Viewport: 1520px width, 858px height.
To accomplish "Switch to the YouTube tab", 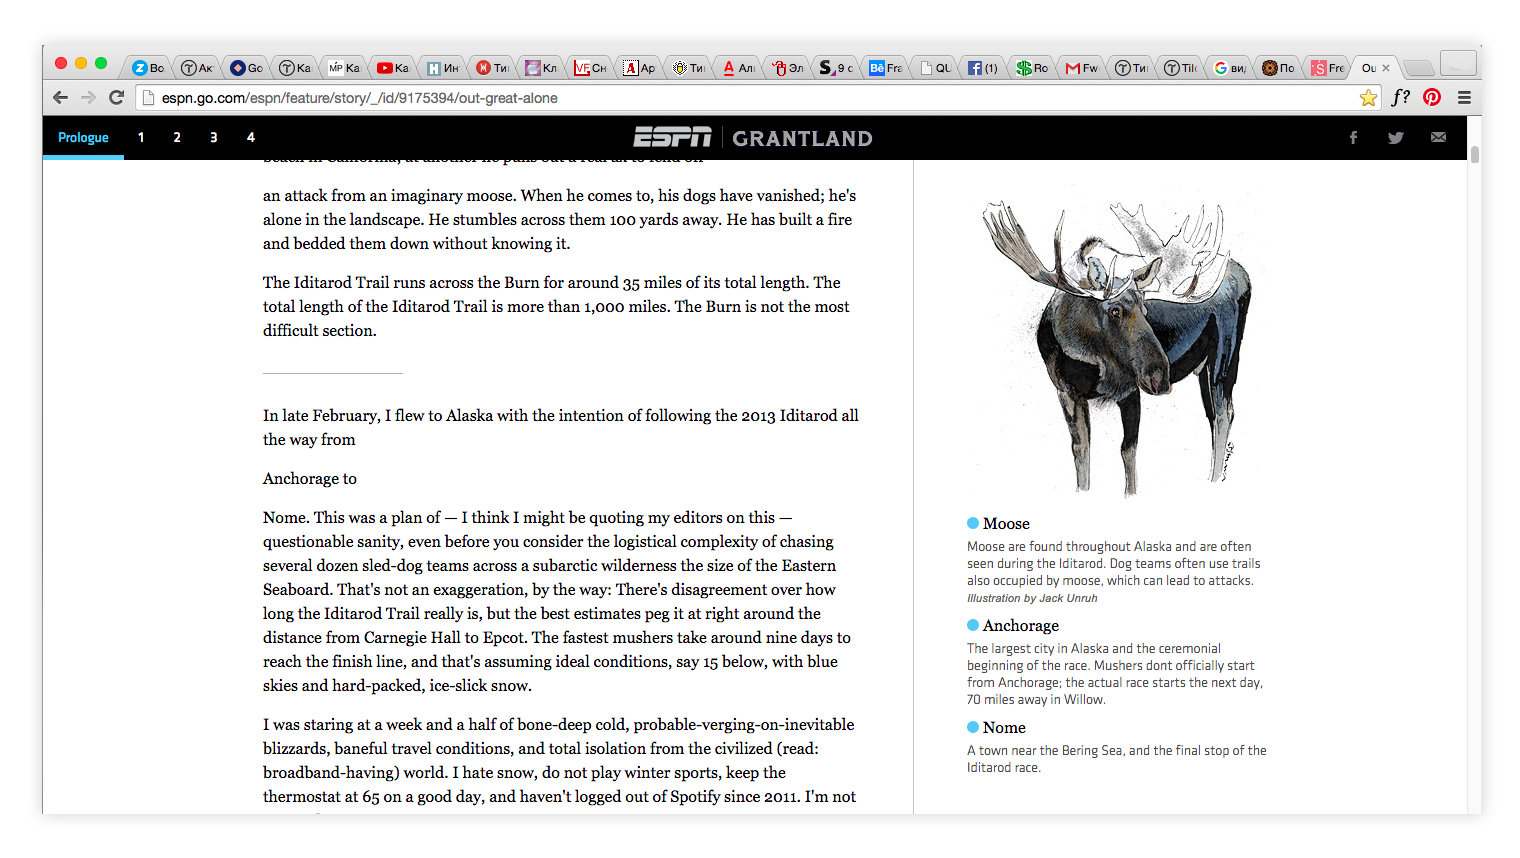I will coord(393,68).
